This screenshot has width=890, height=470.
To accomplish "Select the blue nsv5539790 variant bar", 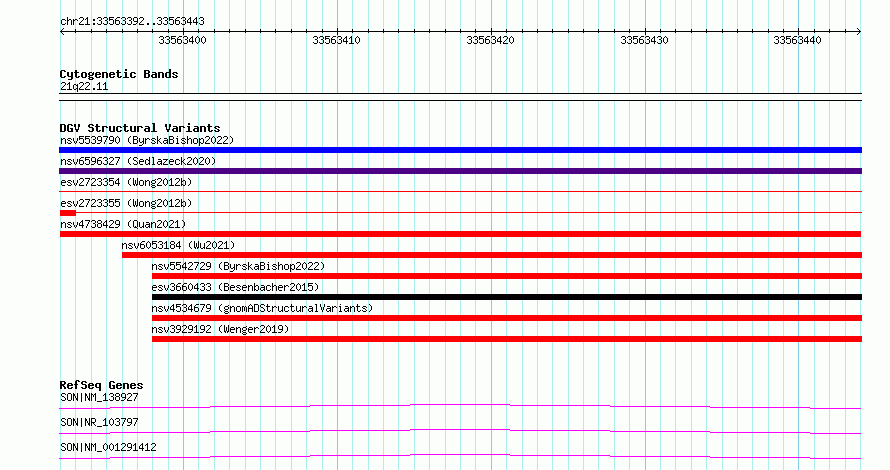I will pos(460,150).
